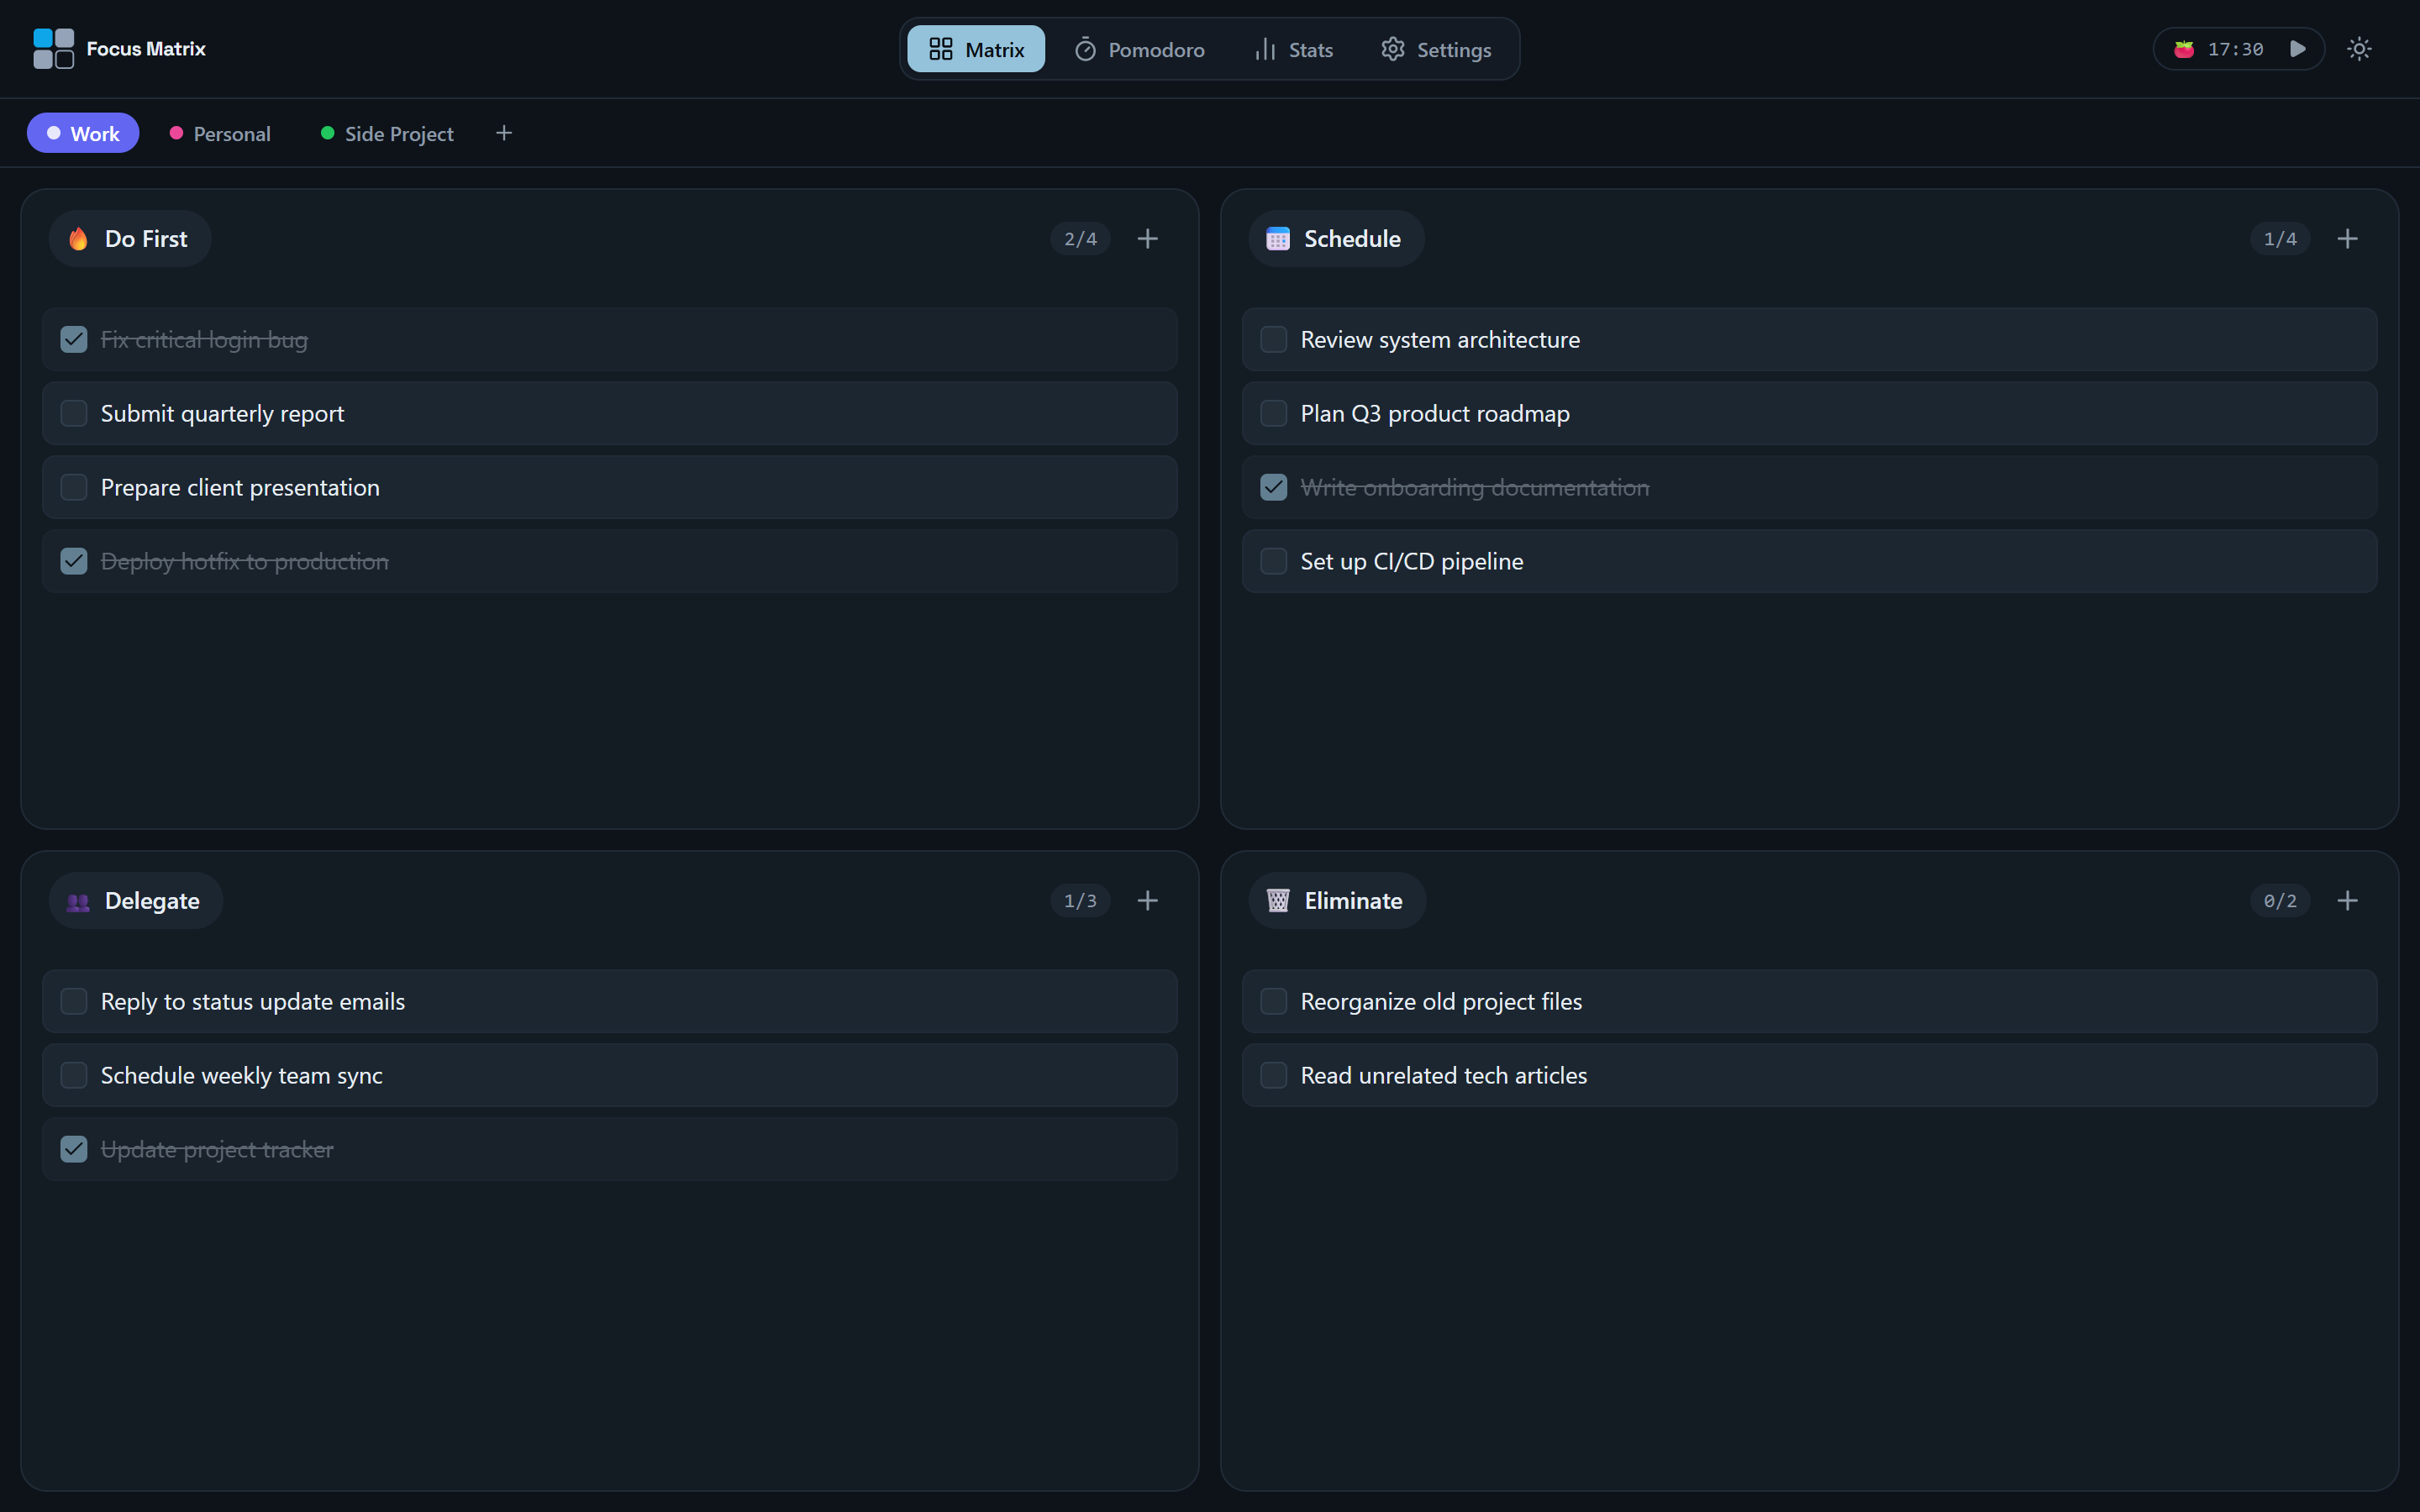
Task: Switch to the Stats view
Action: point(1294,49)
